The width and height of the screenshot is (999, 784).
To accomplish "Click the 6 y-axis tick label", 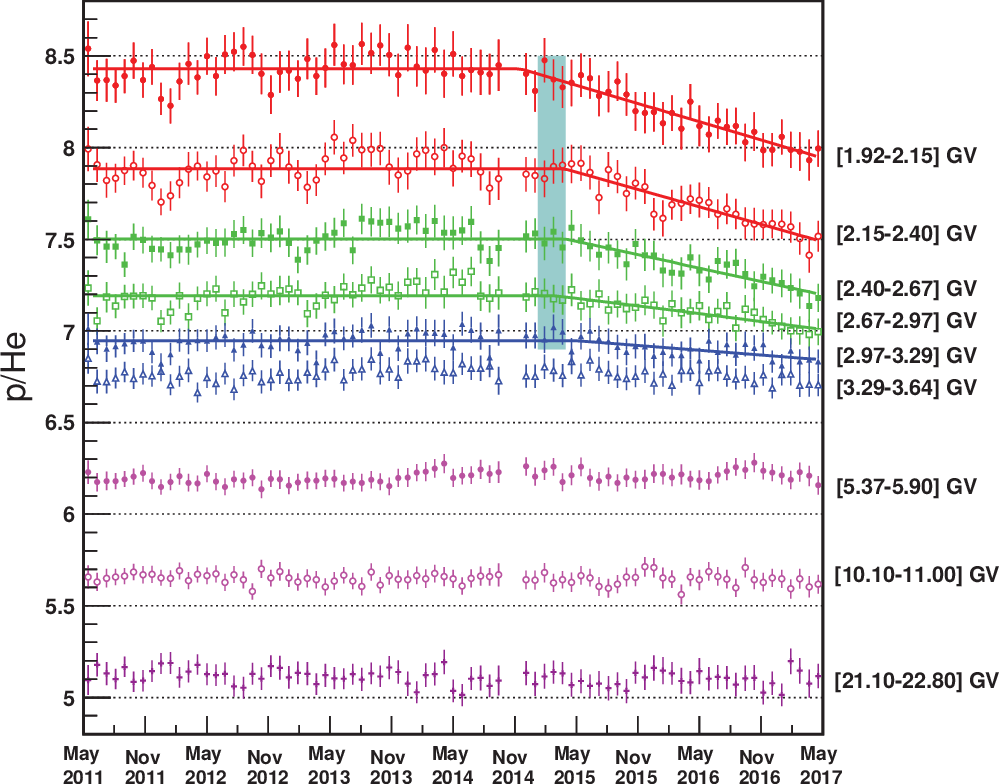I will coord(68,515).
